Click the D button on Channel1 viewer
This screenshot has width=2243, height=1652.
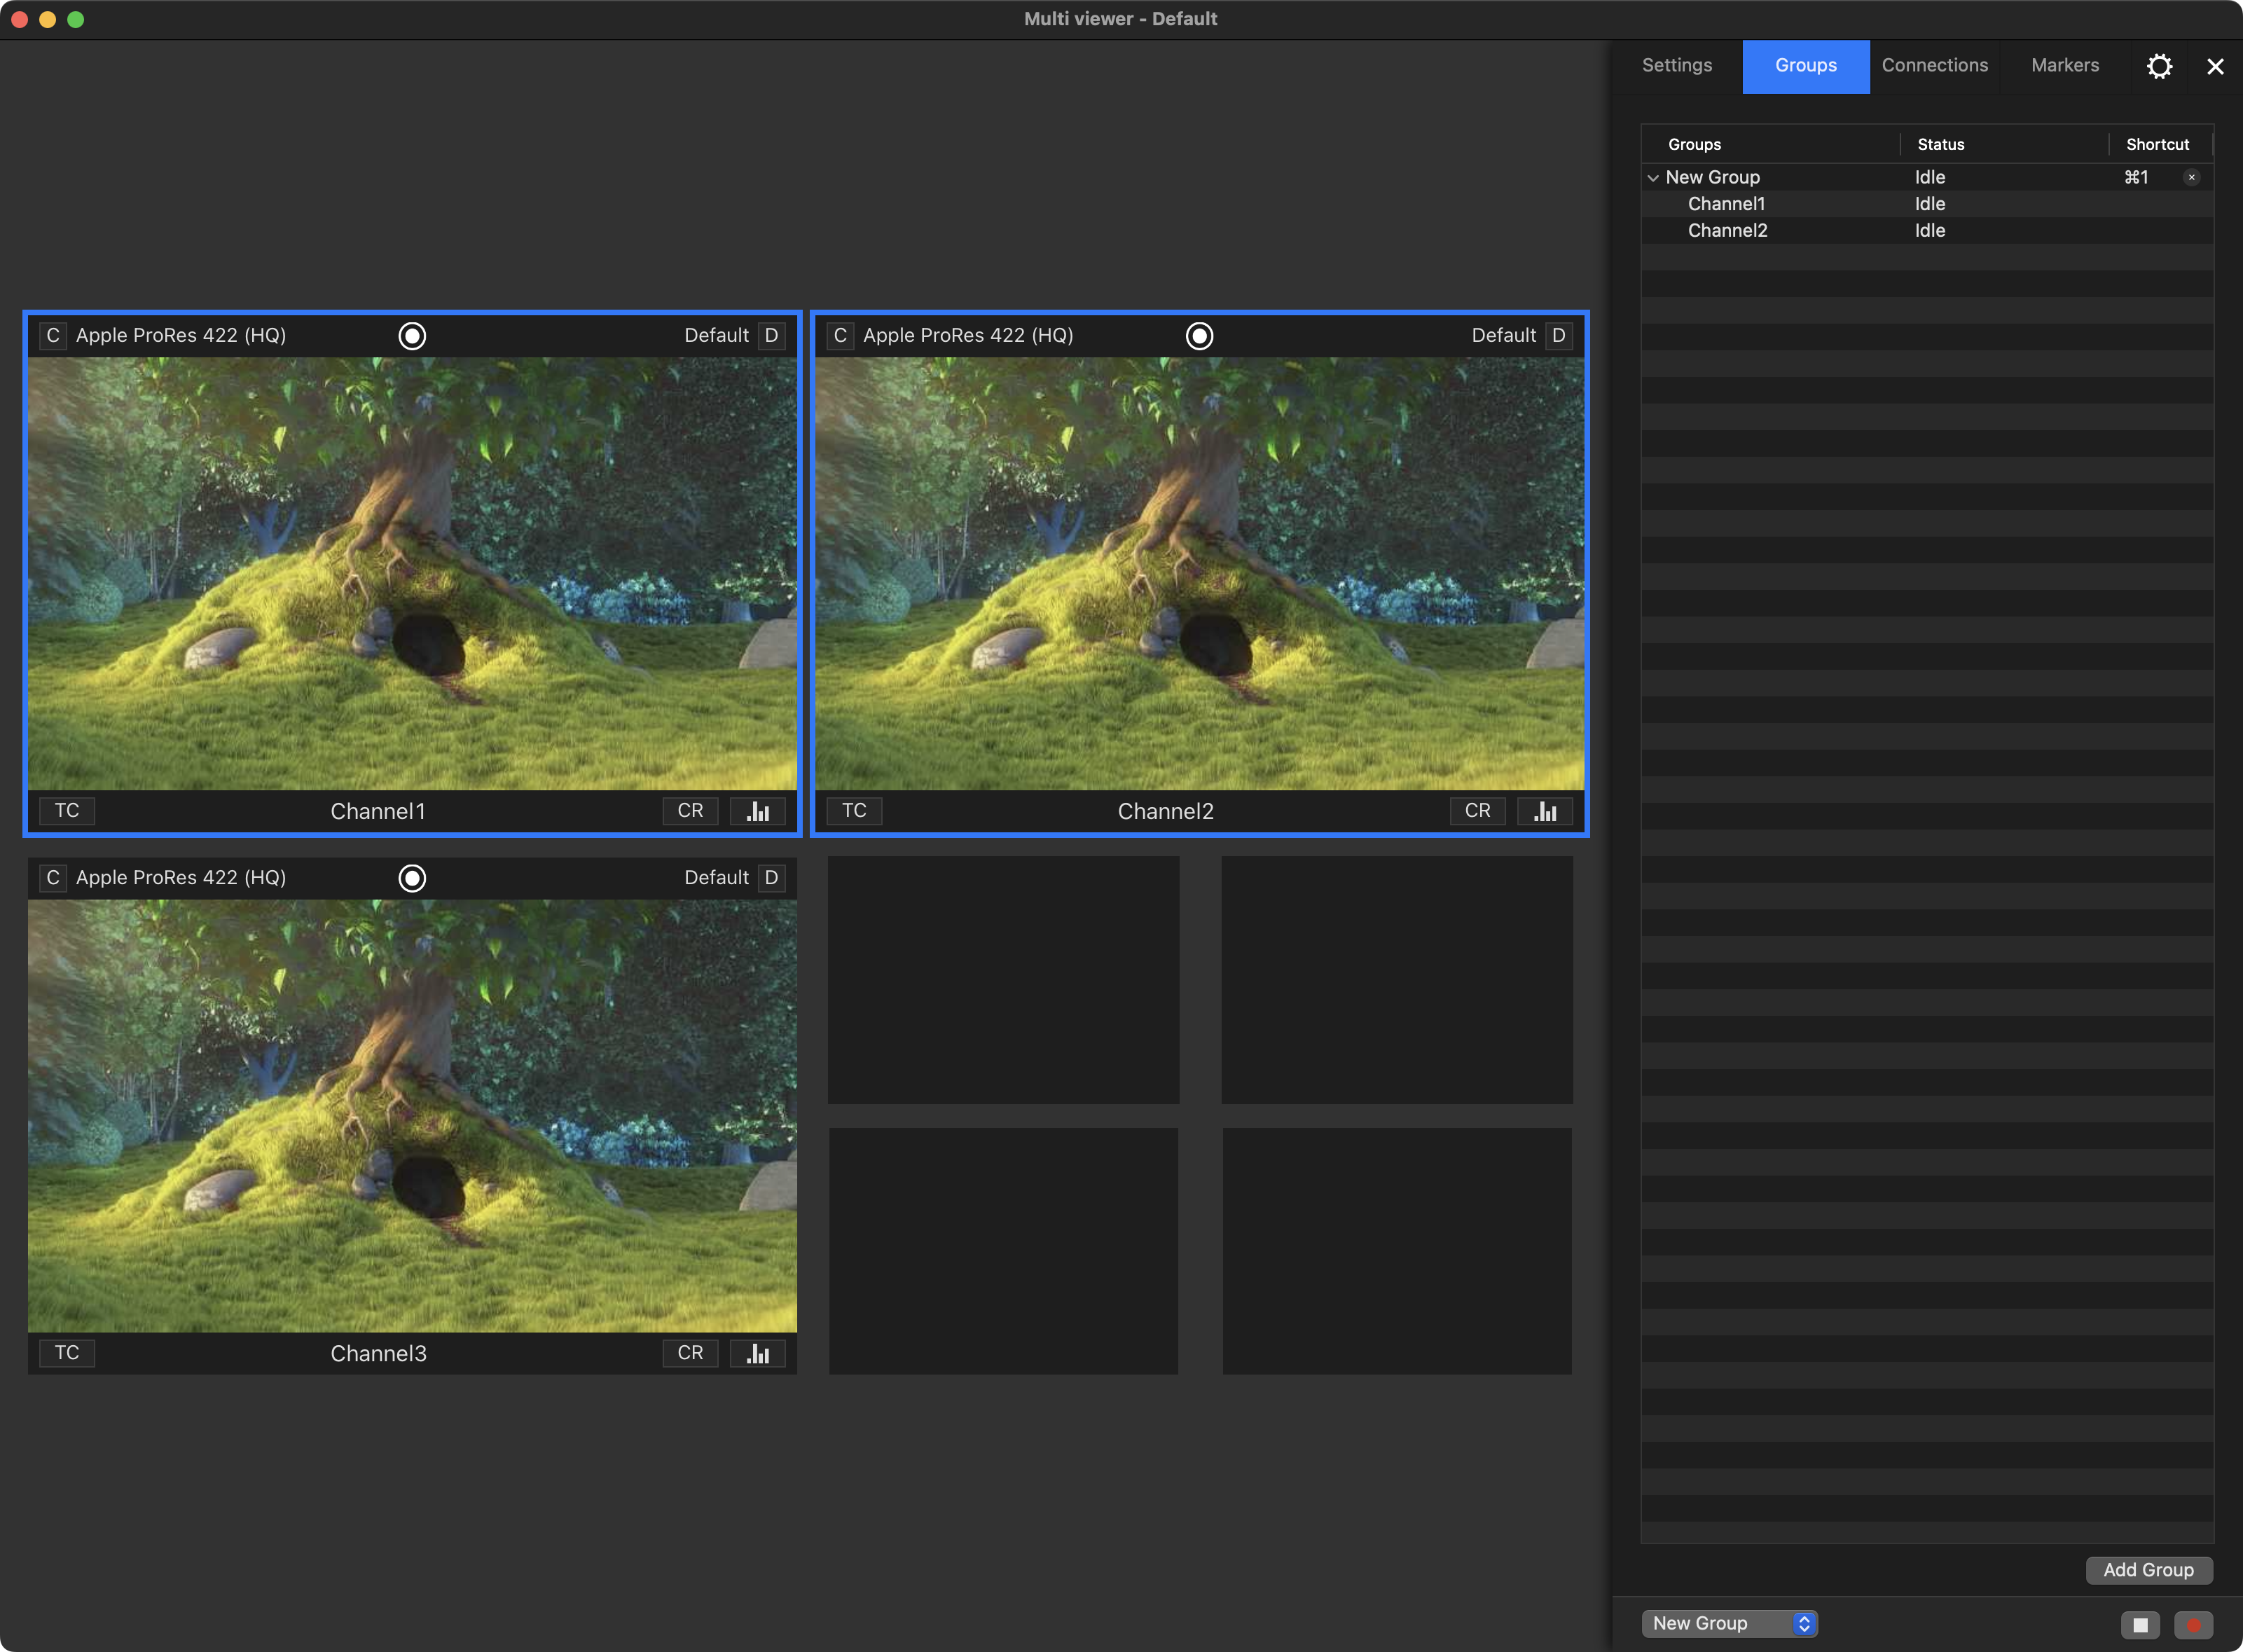point(771,336)
